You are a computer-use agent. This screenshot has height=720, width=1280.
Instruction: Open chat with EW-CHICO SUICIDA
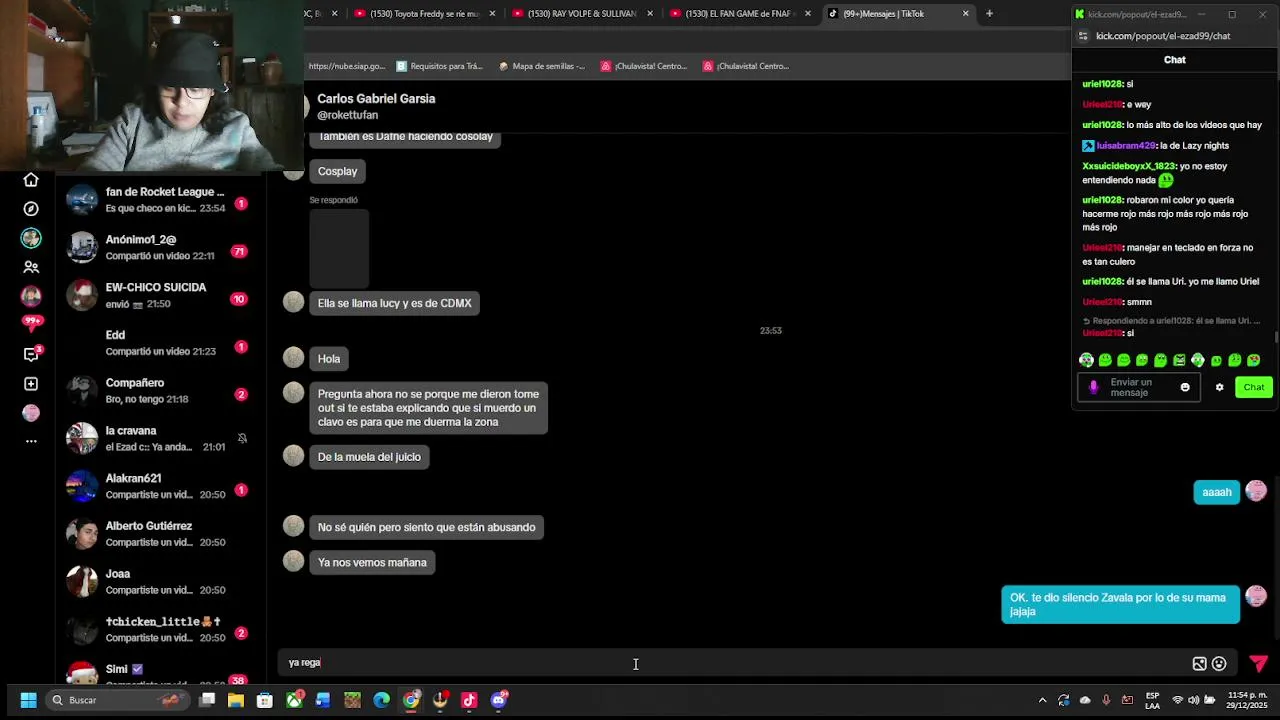click(x=160, y=295)
